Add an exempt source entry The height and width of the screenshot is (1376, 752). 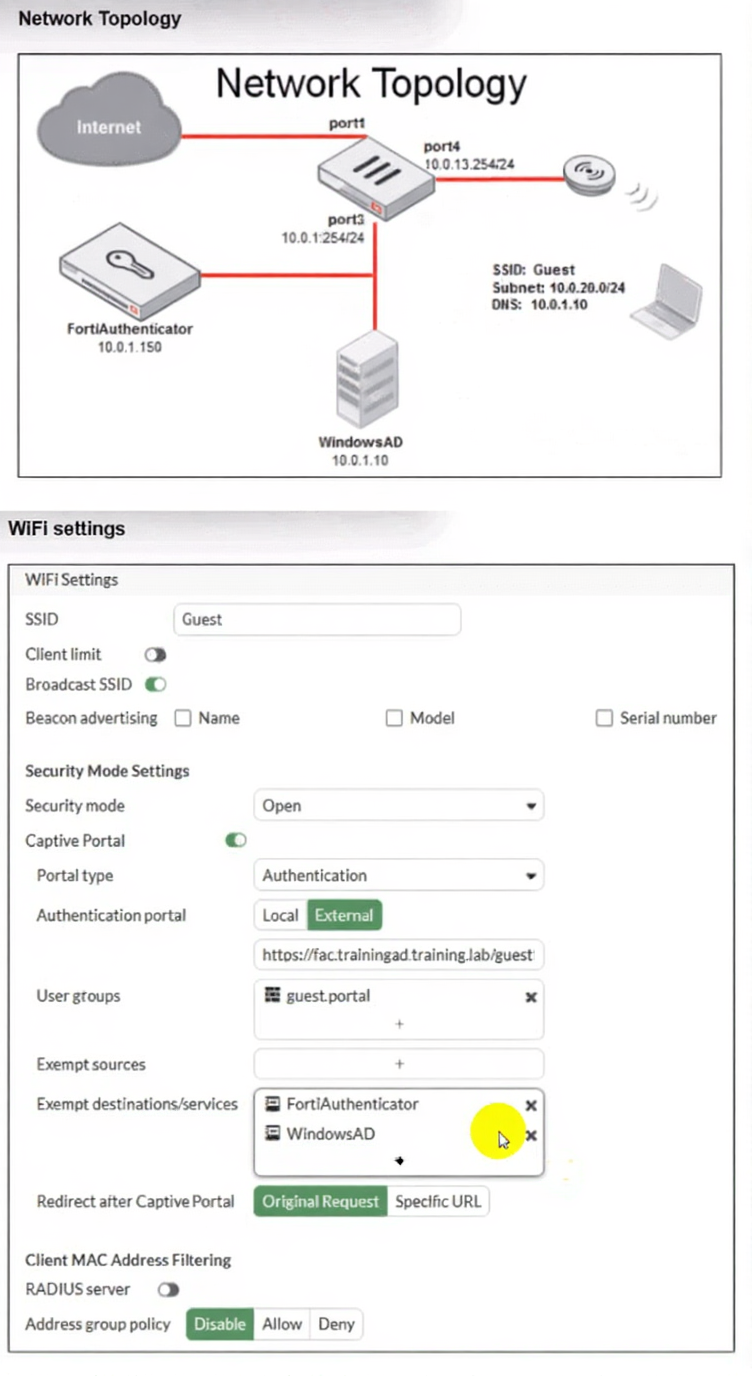click(x=399, y=1064)
